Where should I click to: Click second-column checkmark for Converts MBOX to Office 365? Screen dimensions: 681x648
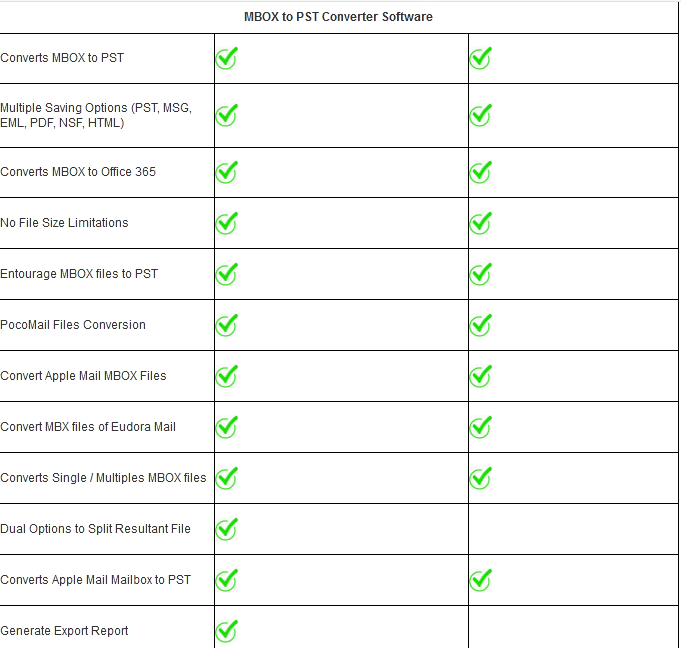pos(480,172)
